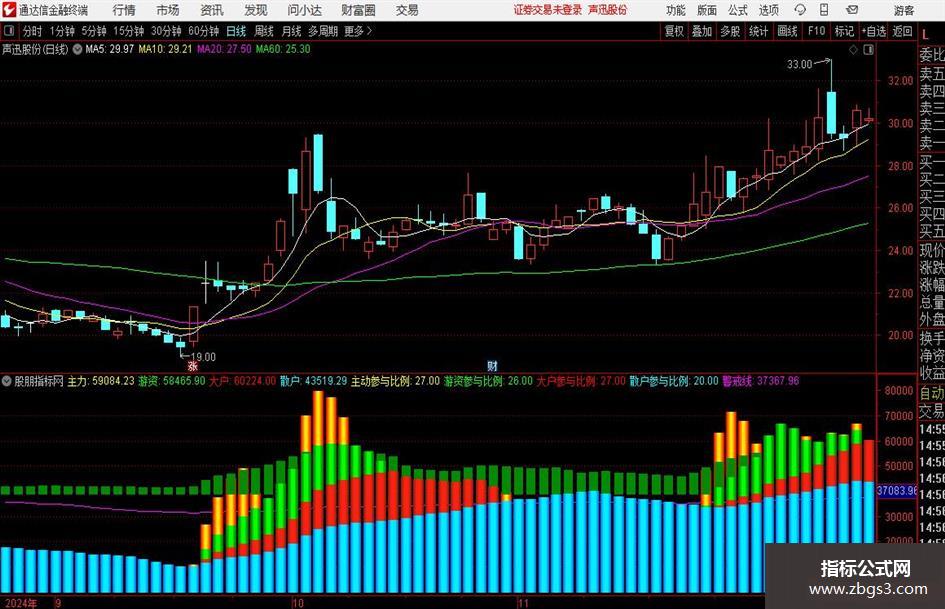945x609 pixels.
Task: Open the 版面 menu
Action: pyautogui.click(x=706, y=10)
